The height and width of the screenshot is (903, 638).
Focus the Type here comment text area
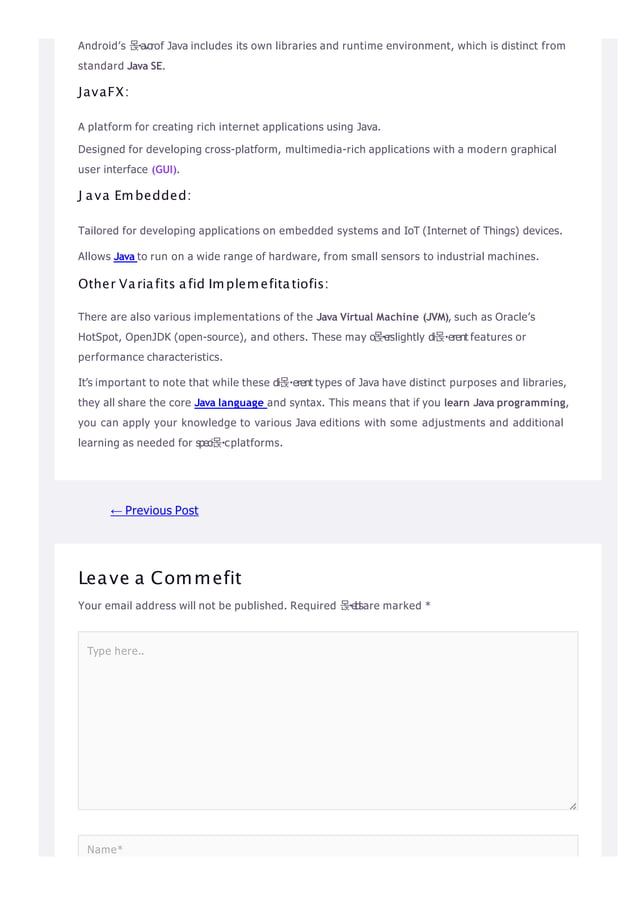coord(328,720)
